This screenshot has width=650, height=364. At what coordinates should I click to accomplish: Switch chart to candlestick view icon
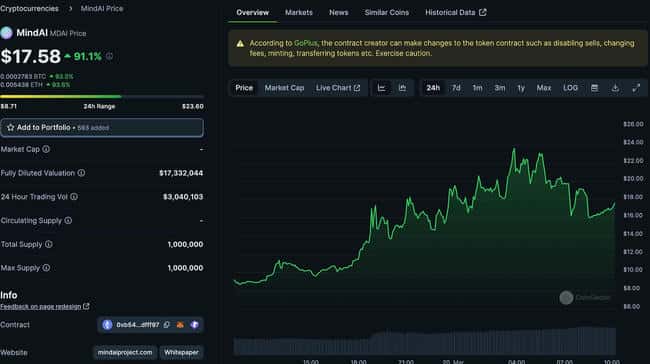click(x=402, y=88)
